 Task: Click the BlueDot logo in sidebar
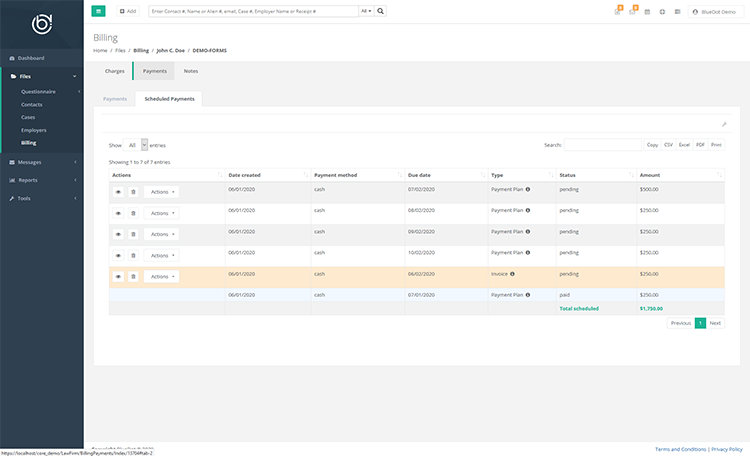(42, 24)
